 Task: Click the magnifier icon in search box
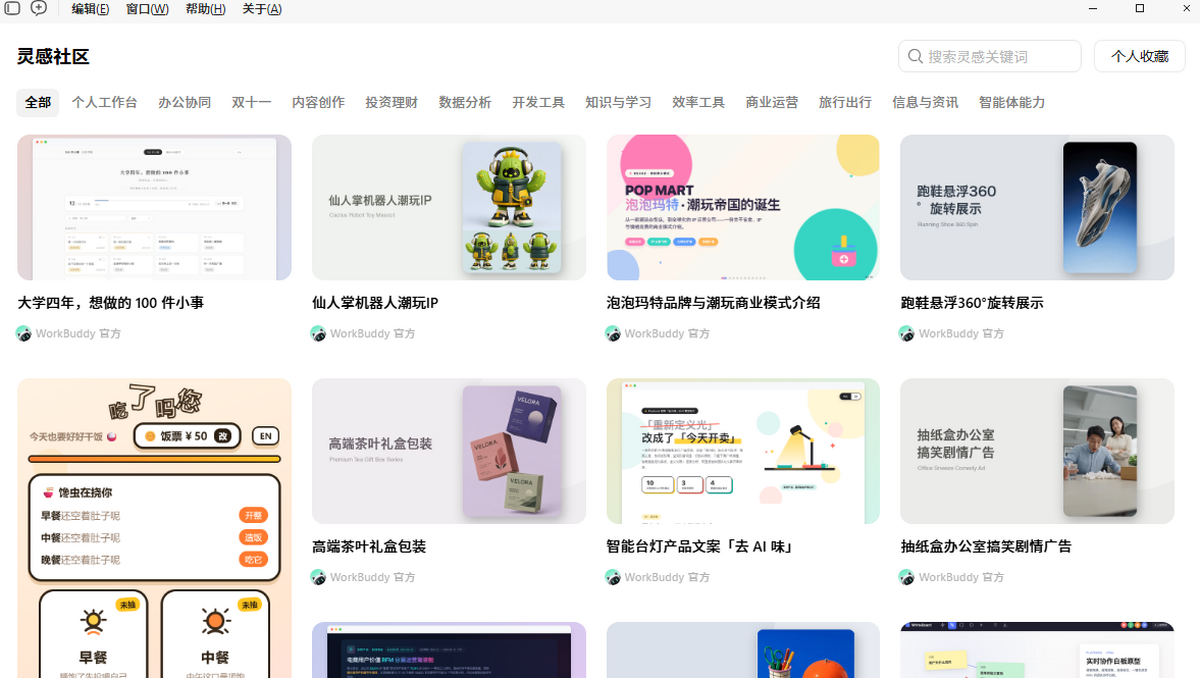pyautogui.click(x=915, y=57)
